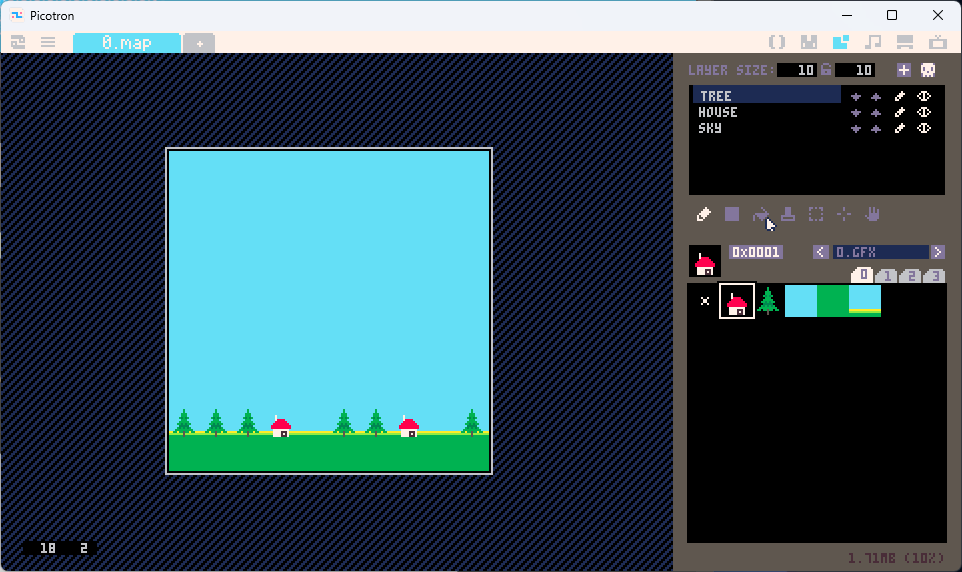The height and width of the screenshot is (572, 962).
Task: Hide the SKY layer
Action: [x=924, y=128]
